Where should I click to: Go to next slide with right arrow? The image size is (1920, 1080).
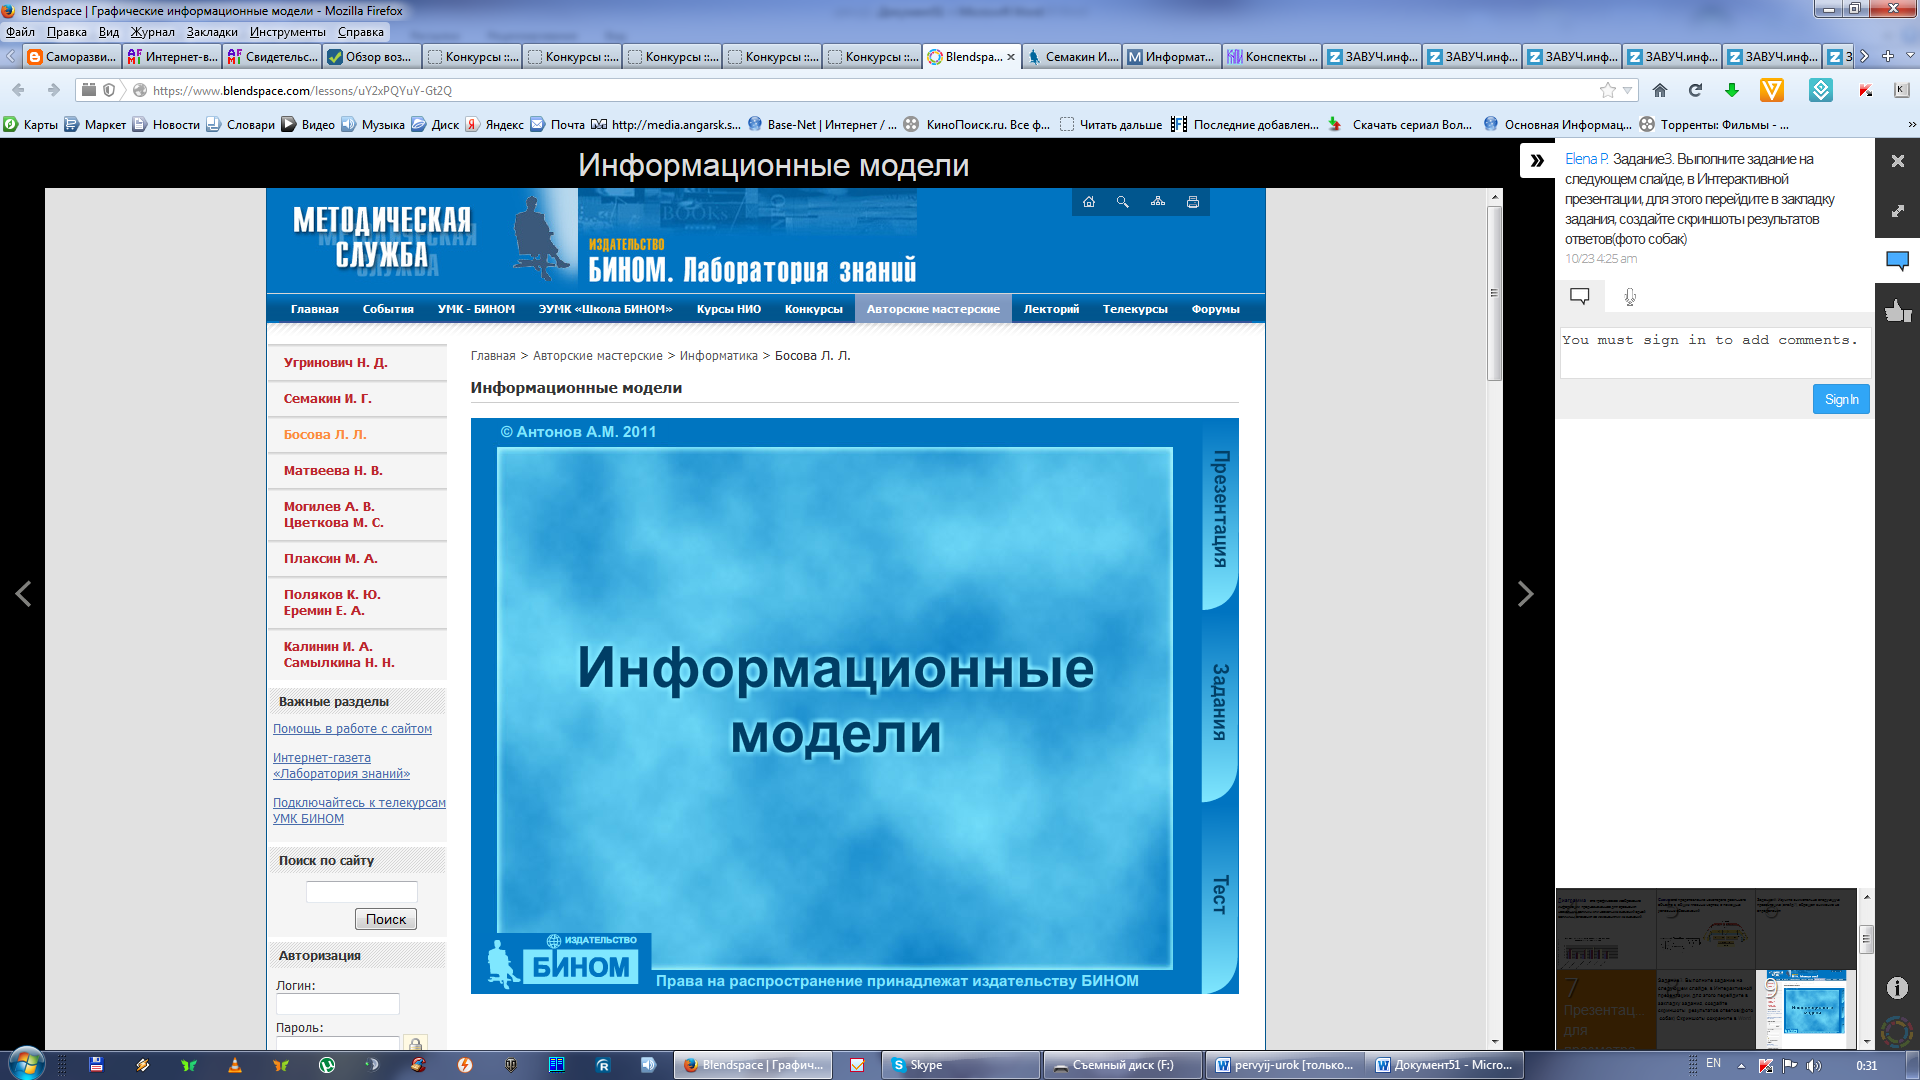click(x=1525, y=594)
